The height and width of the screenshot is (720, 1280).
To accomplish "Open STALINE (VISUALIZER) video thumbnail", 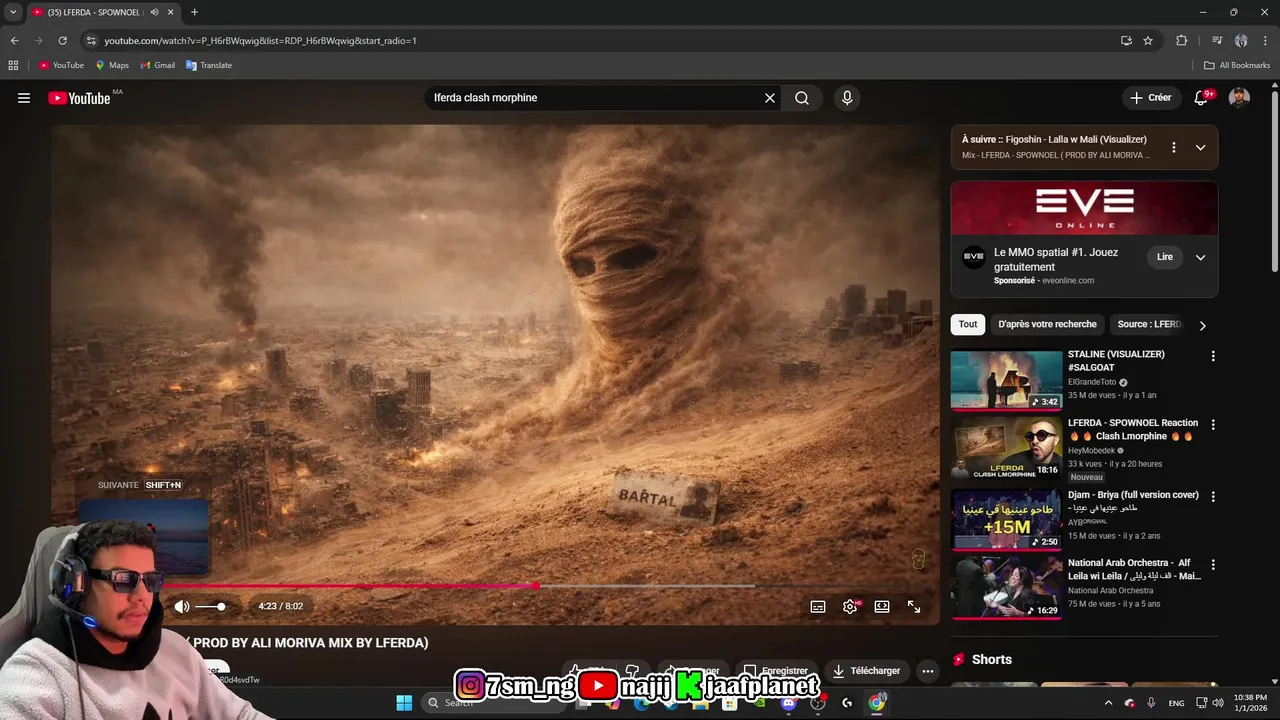I will coord(1006,380).
